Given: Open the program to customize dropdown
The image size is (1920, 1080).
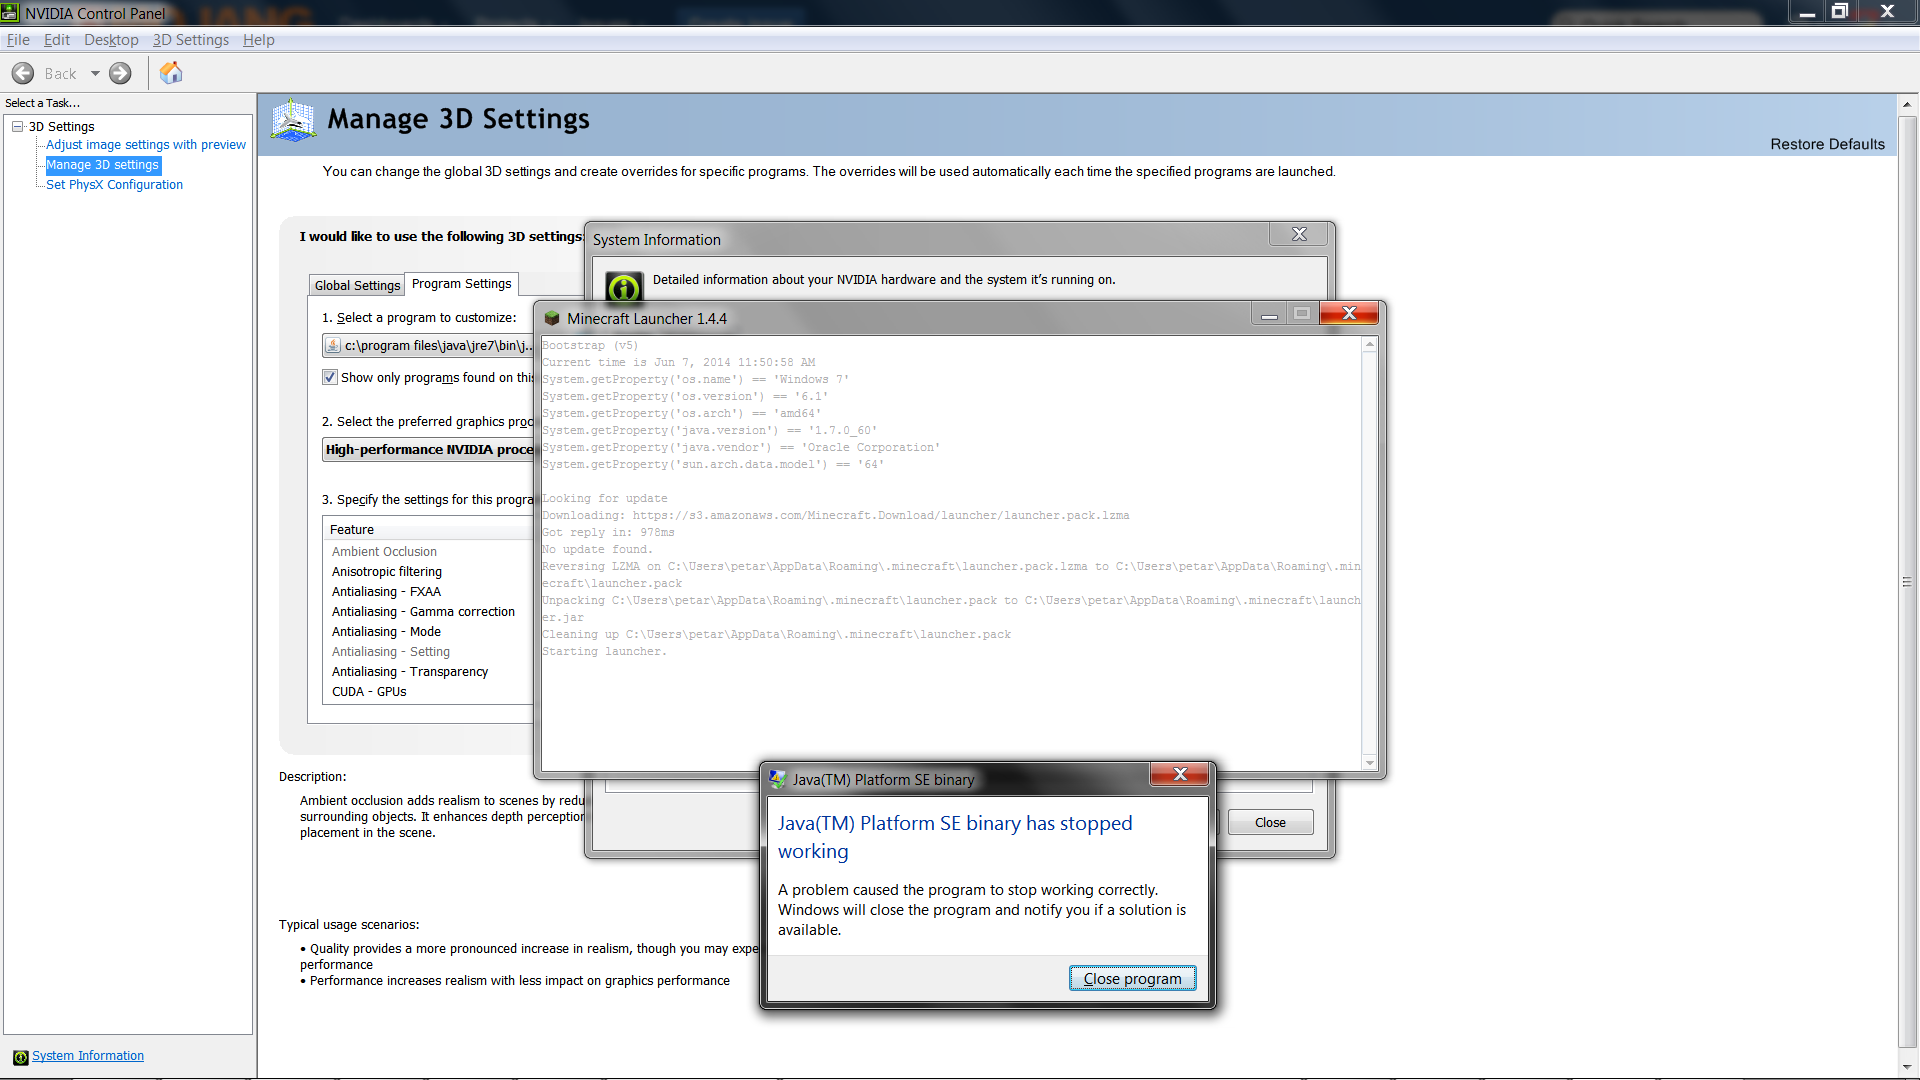Looking at the screenshot, I should [x=430, y=346].
